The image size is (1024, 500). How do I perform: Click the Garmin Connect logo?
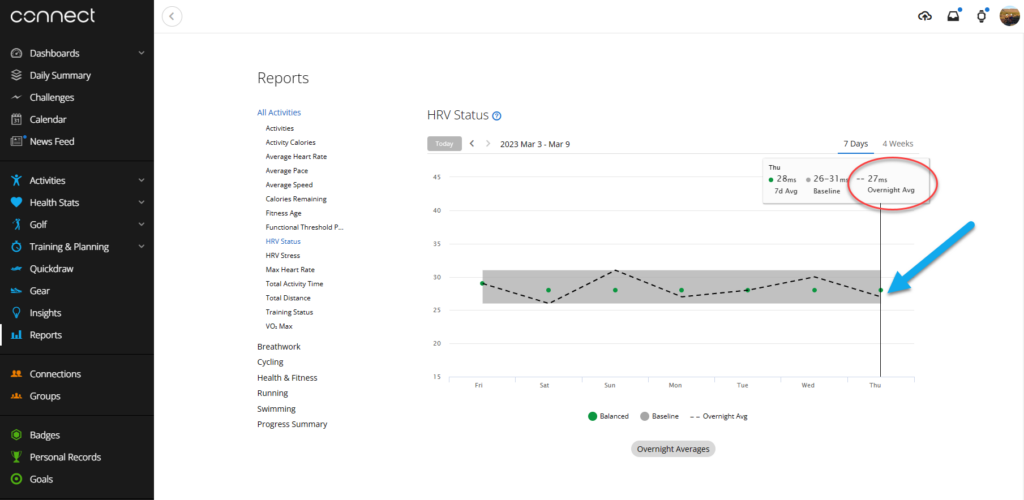click(53, 16)
